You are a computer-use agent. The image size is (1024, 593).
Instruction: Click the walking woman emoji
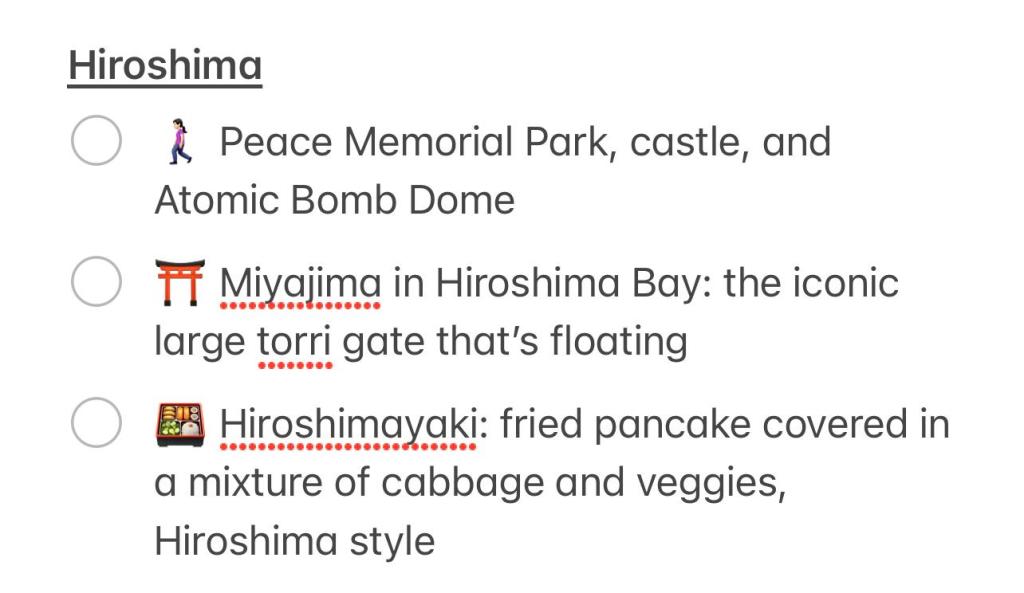point(180,141)
